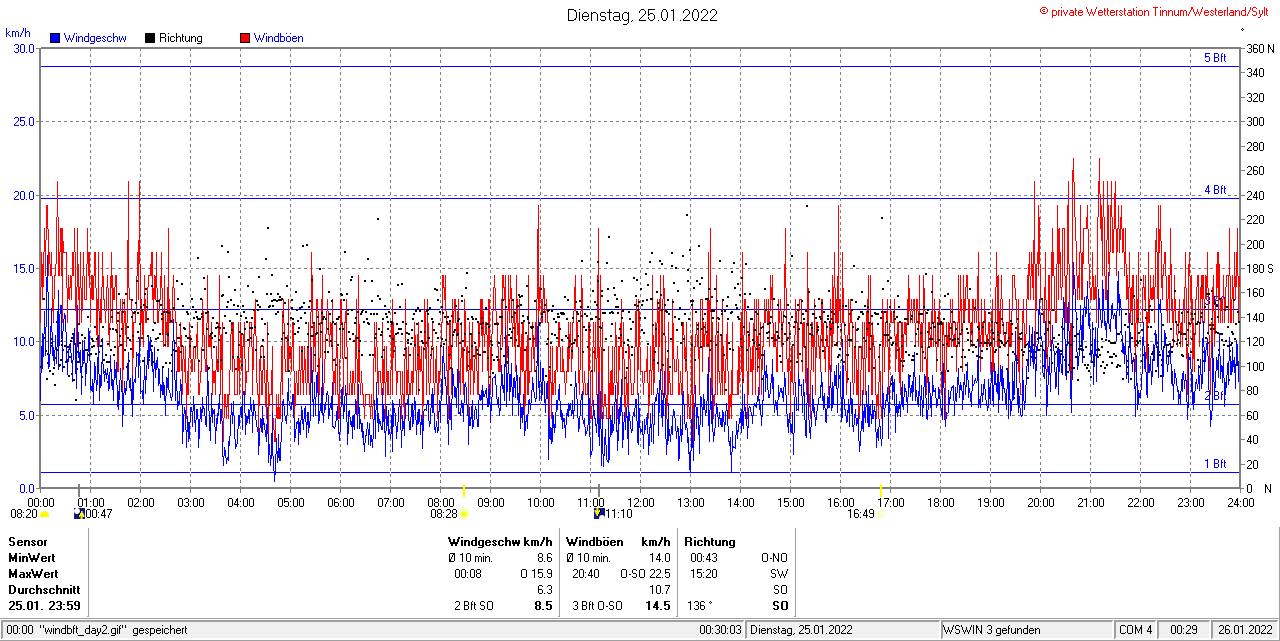Image resolution: width=1280 pixels, height=641 pixels.
Task: Click the sun icon beside 08:28
Action: tap(464, 514)
